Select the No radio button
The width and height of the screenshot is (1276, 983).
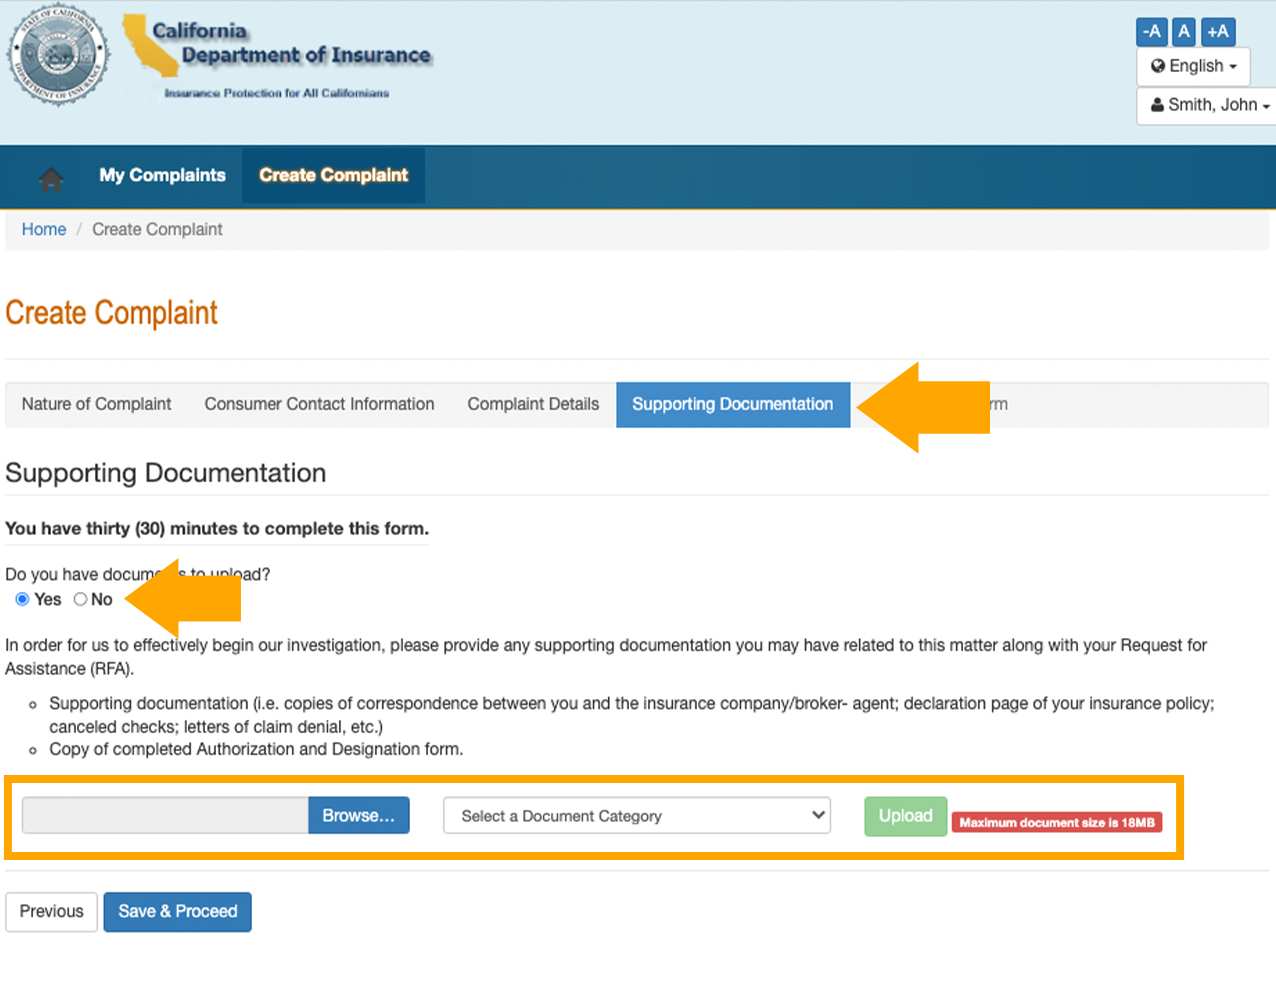click(80, 599)
